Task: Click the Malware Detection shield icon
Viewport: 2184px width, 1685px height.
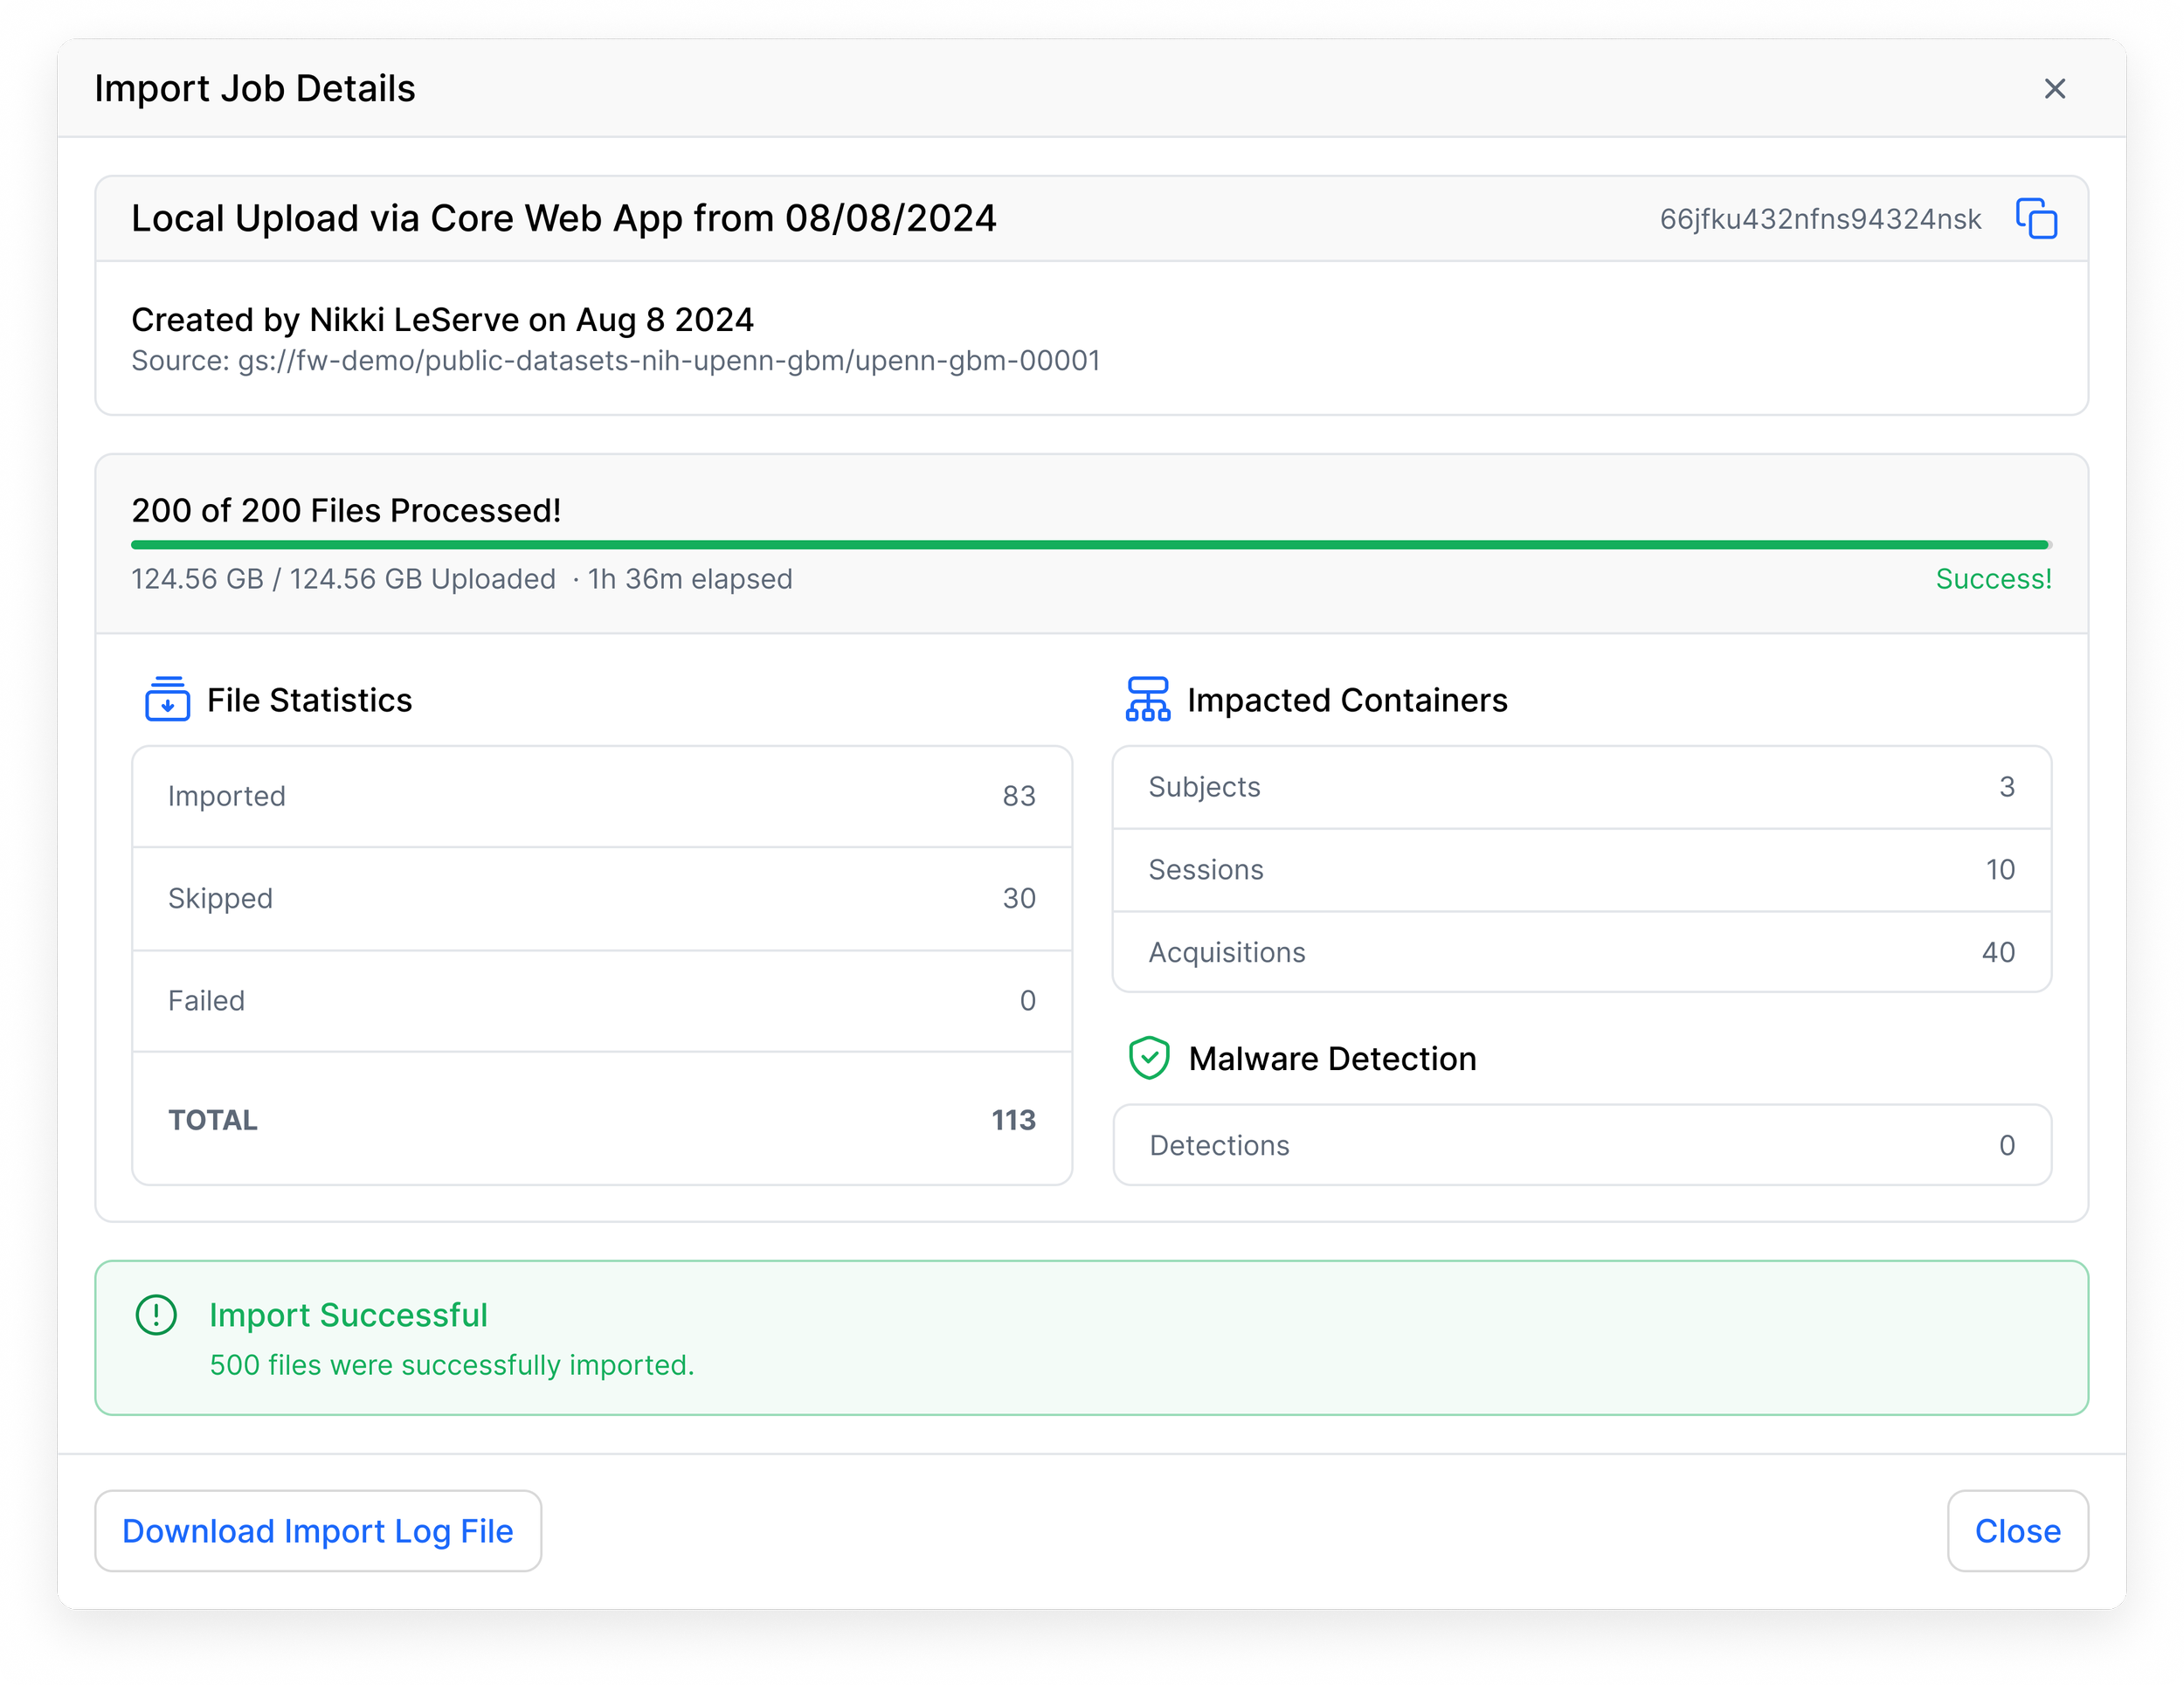Action: click(x=1149, y=1058)
